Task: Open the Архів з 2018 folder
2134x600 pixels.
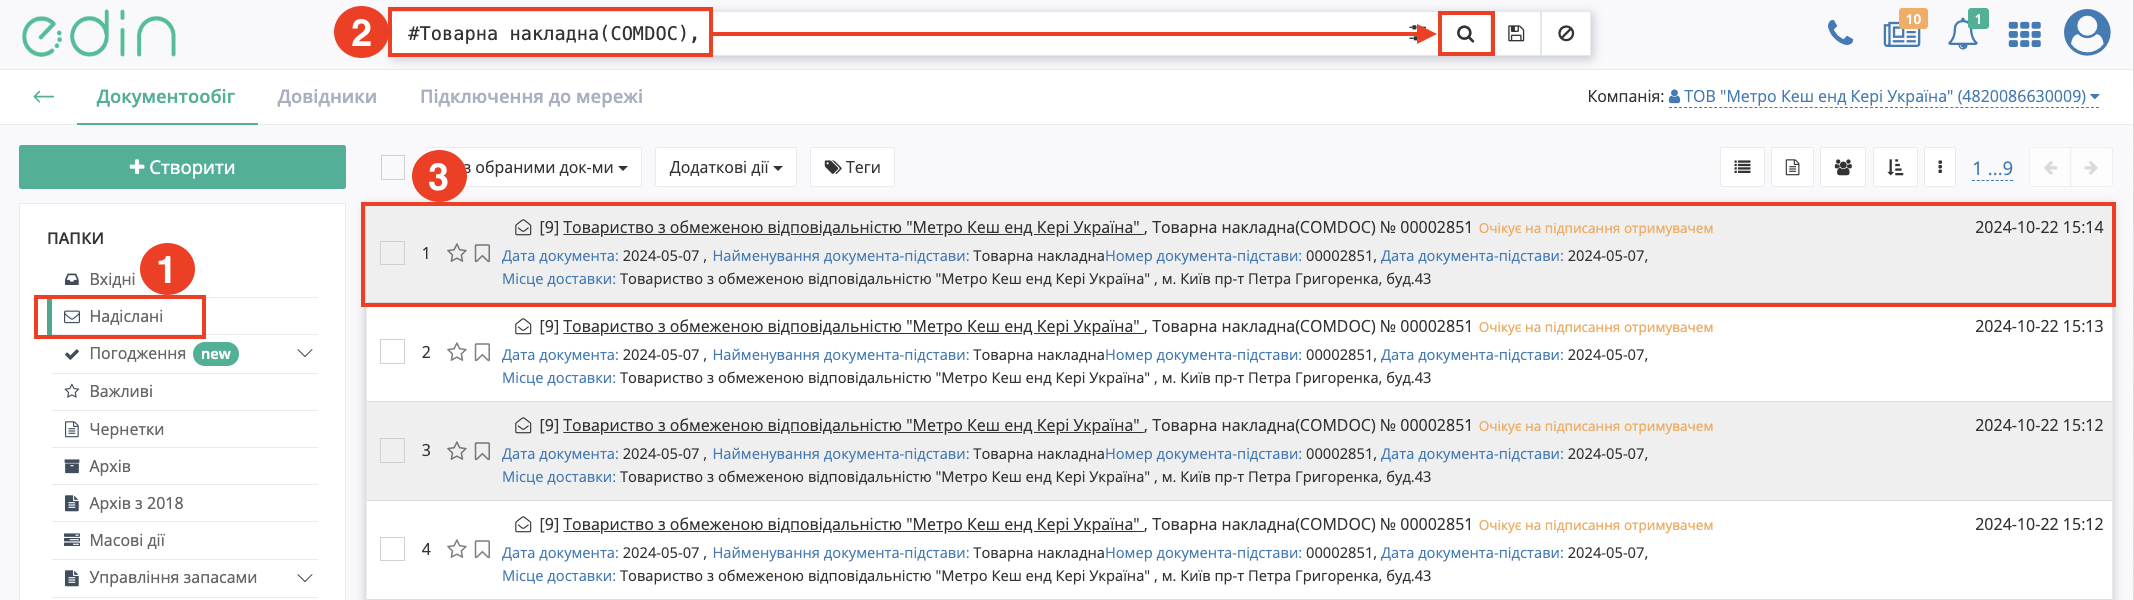Action: coord(136,503)
